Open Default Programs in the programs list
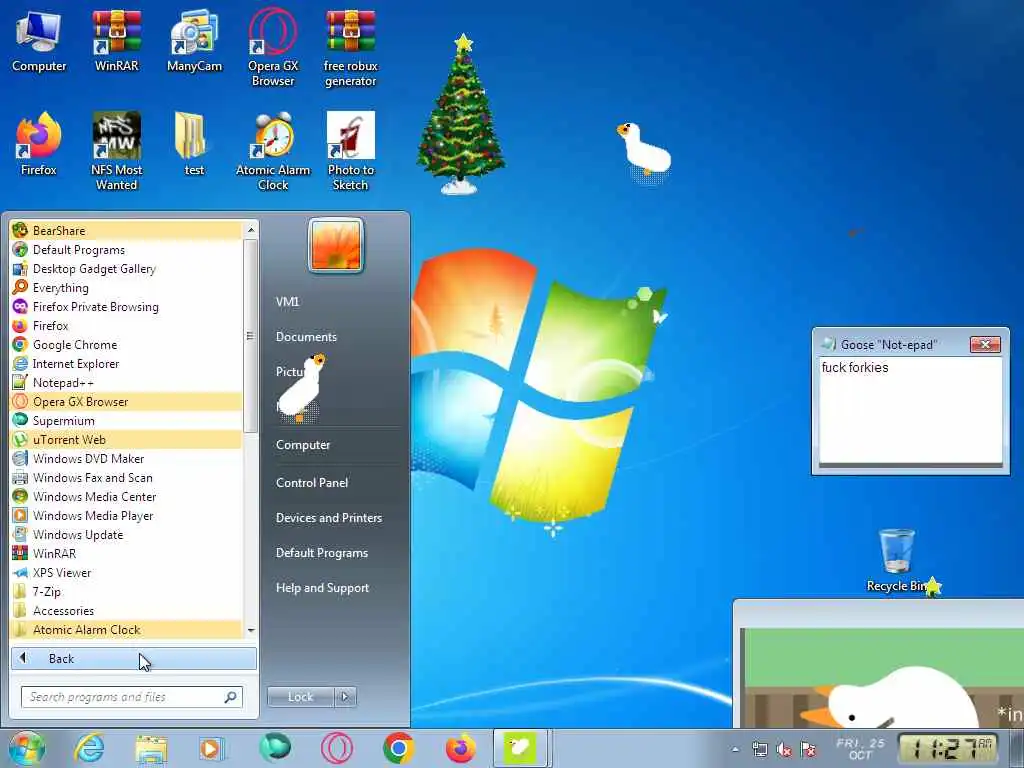The width and height of the screenshot is (1024, 768). coord(126,249)
